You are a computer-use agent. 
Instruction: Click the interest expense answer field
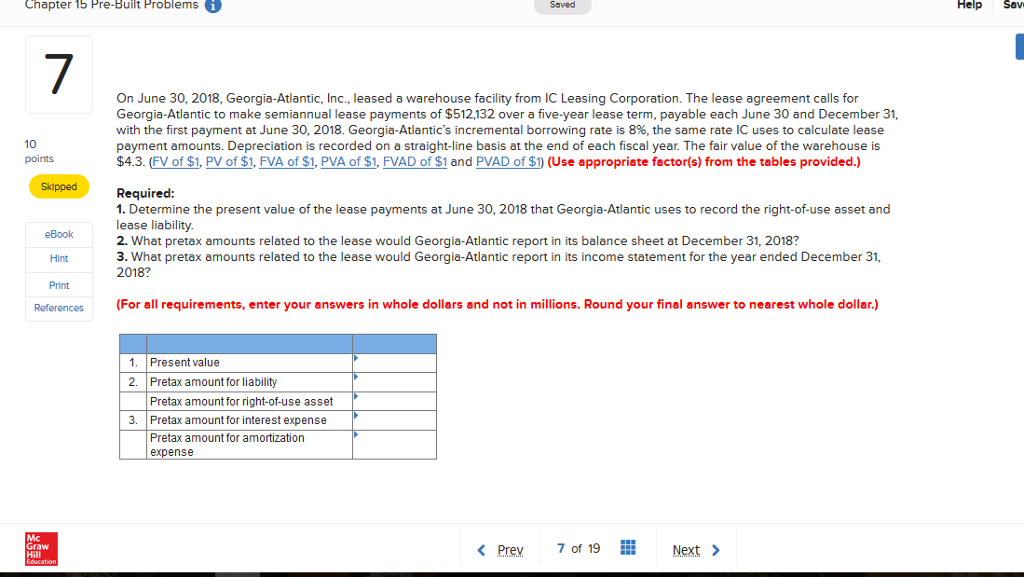tap(394, 420)
